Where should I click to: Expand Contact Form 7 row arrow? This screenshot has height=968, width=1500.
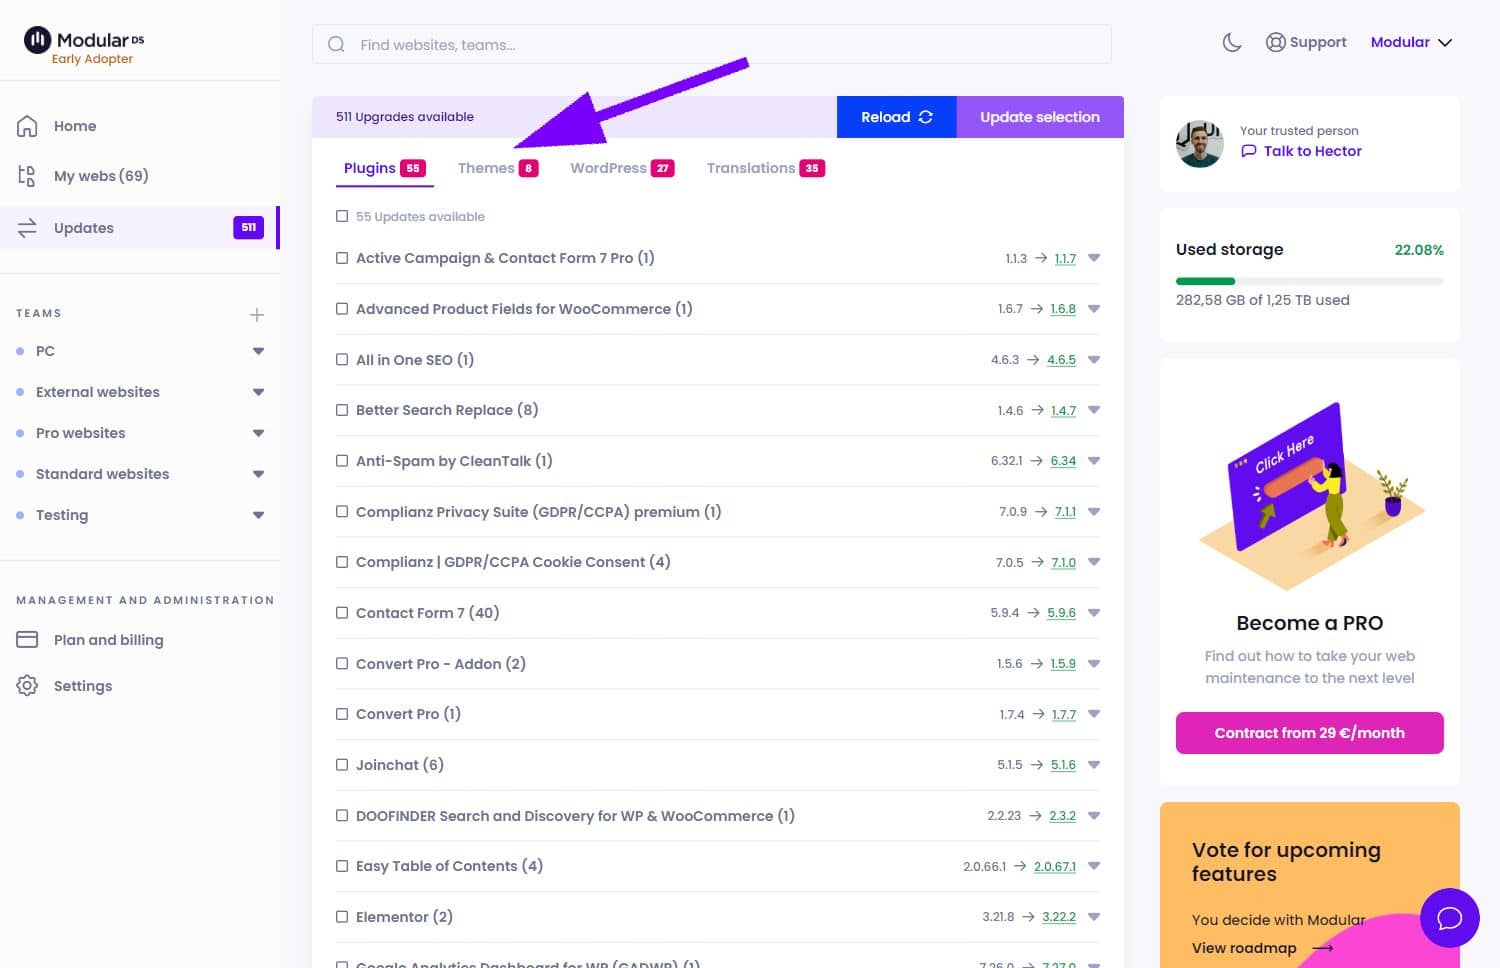click(x=1094, y=612)
